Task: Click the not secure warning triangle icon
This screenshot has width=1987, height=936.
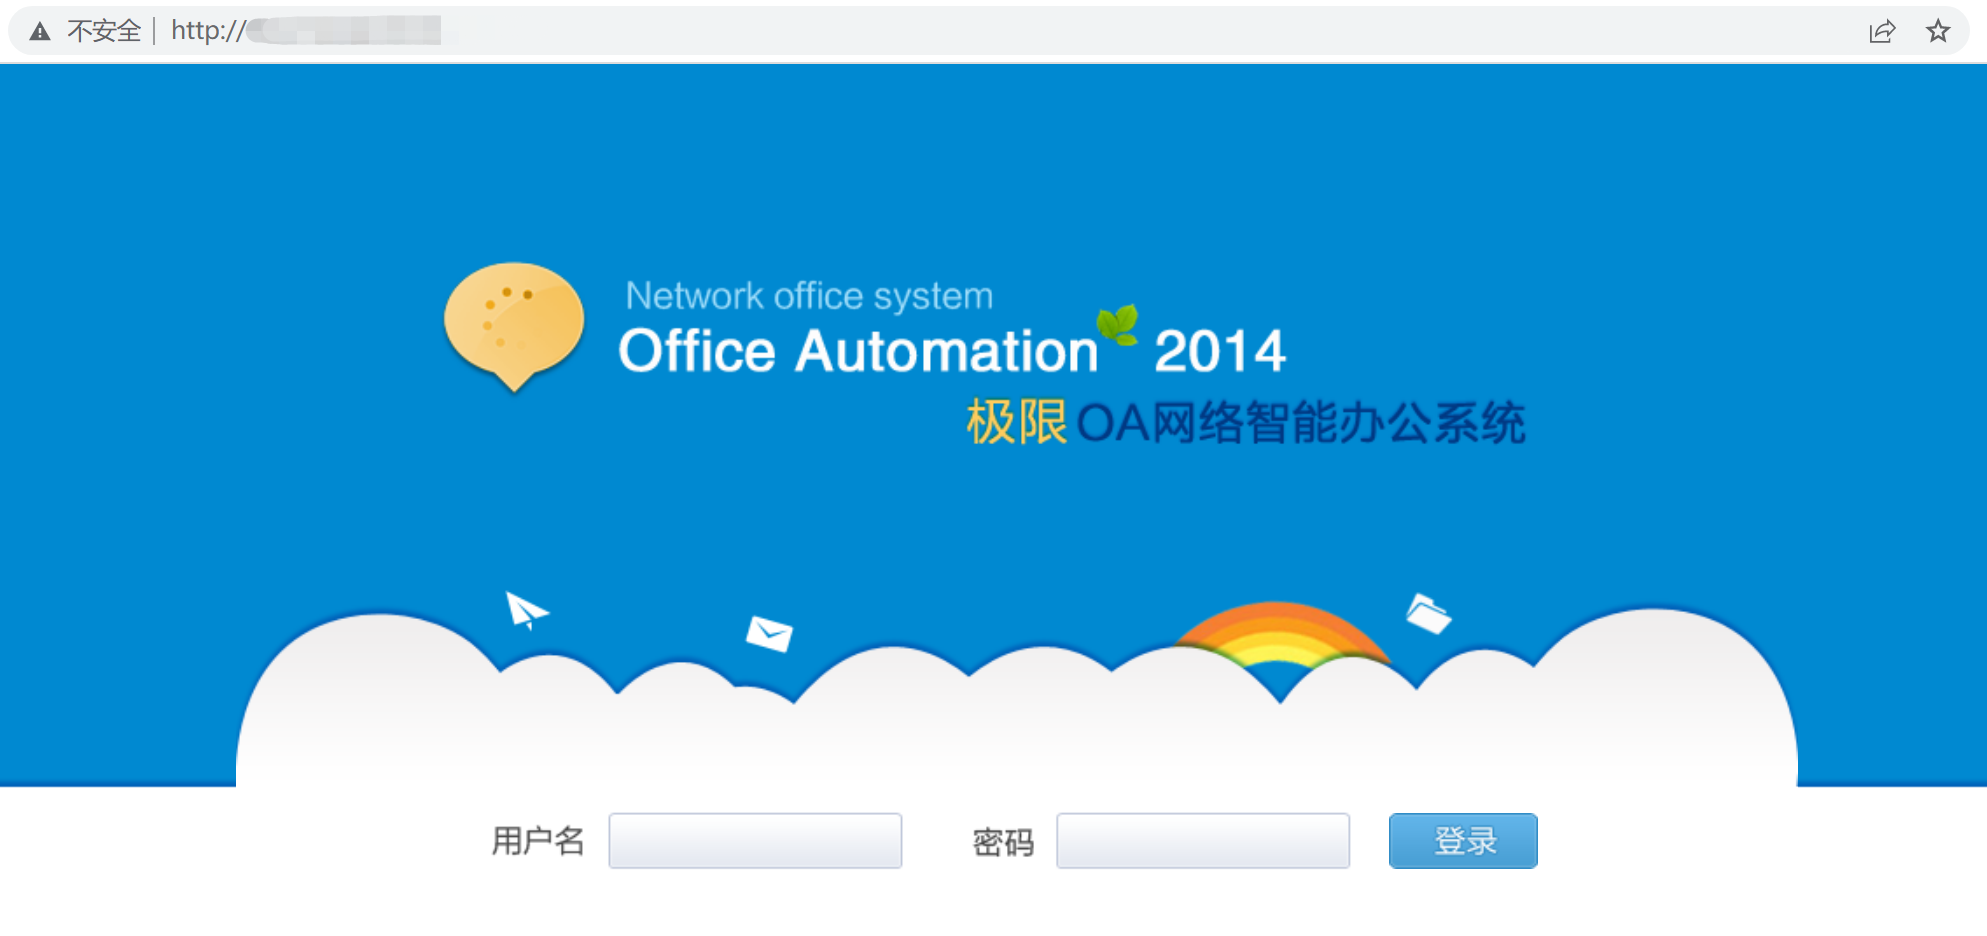Action: click(x=40, y=32)
